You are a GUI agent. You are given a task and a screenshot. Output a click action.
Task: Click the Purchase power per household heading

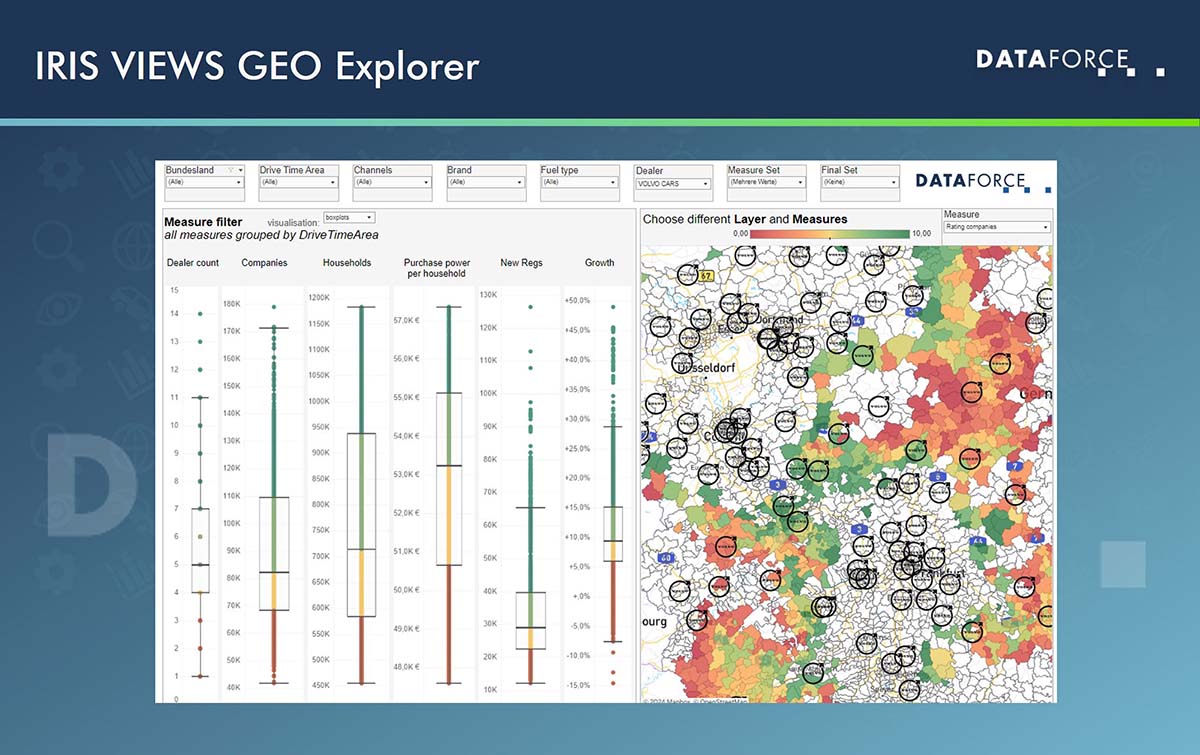[437, 268]
